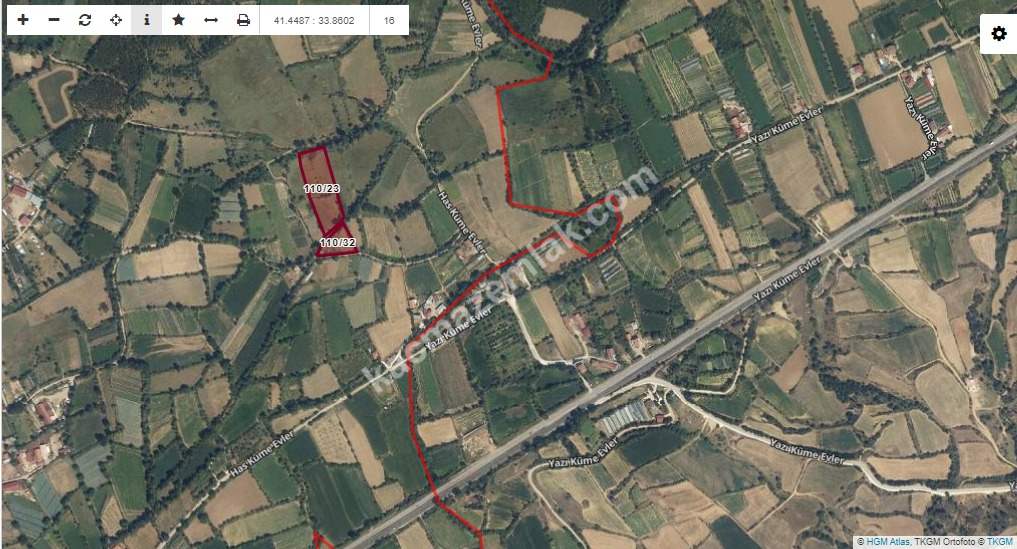The width and height of the screenshot is (1017, 549).
Task: Toggle the info query tool
Action: click(x=147, y=20)
